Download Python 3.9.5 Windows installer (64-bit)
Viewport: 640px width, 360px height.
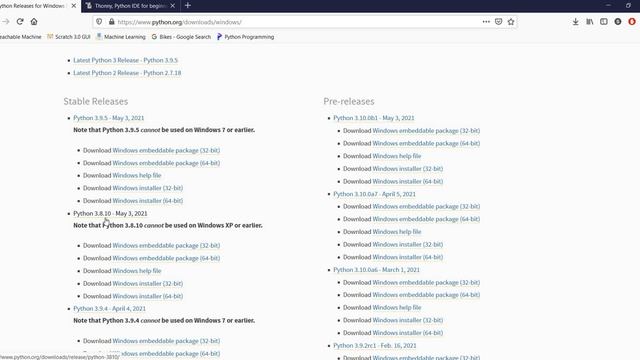click(148, 201)
